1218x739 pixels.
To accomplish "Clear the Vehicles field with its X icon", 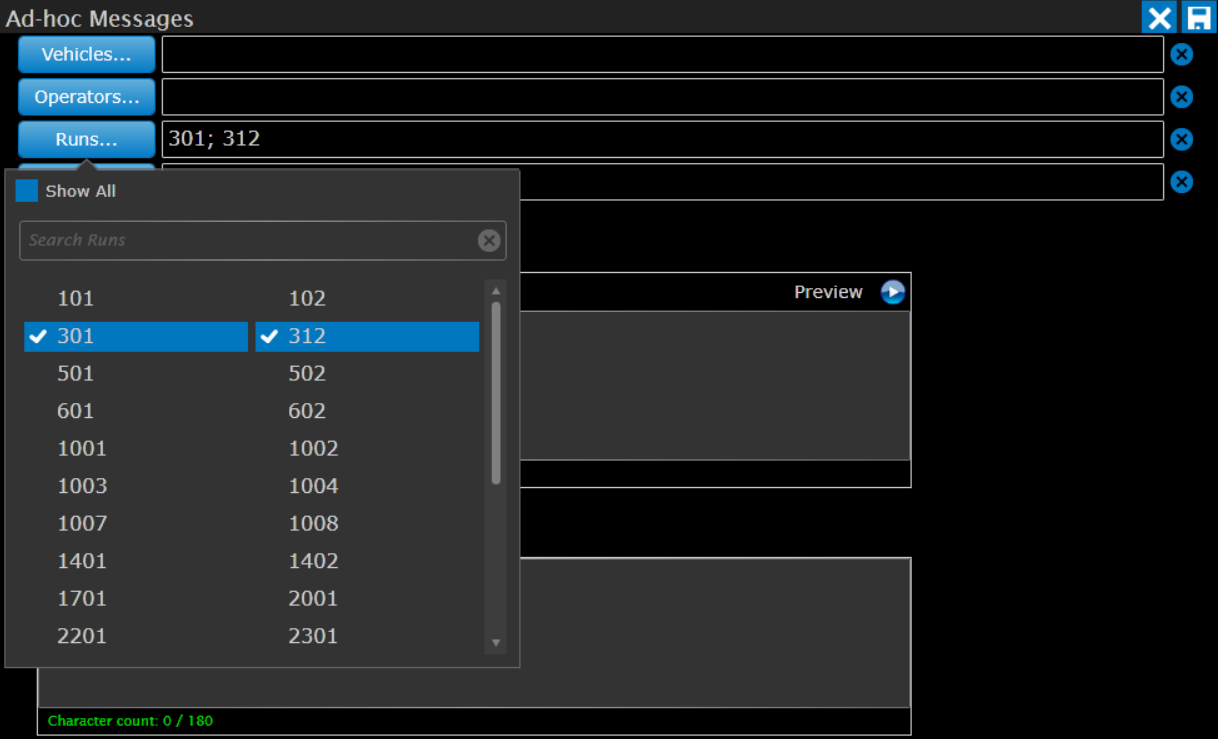I will click(1181, 54).
